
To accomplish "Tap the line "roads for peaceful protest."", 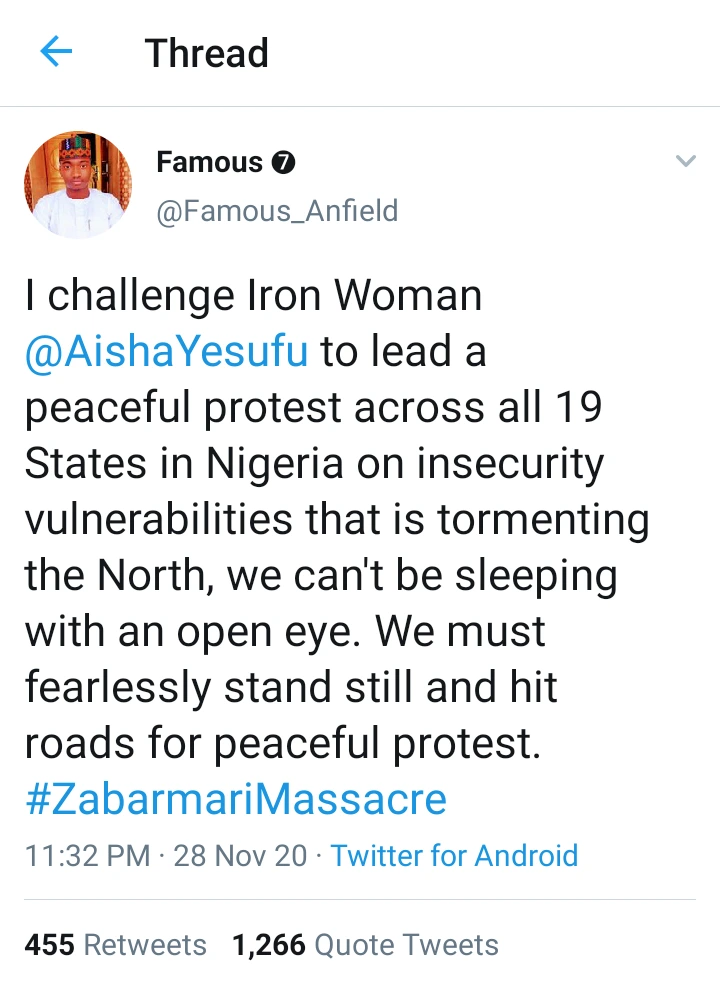I will coord(282,743).
